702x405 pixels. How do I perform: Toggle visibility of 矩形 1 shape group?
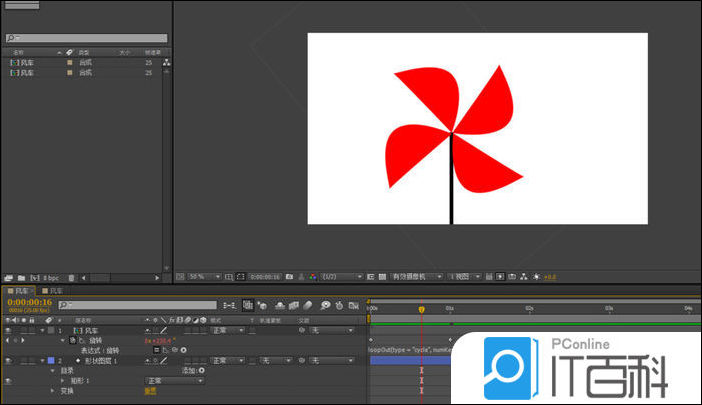(x=8, y=381)
